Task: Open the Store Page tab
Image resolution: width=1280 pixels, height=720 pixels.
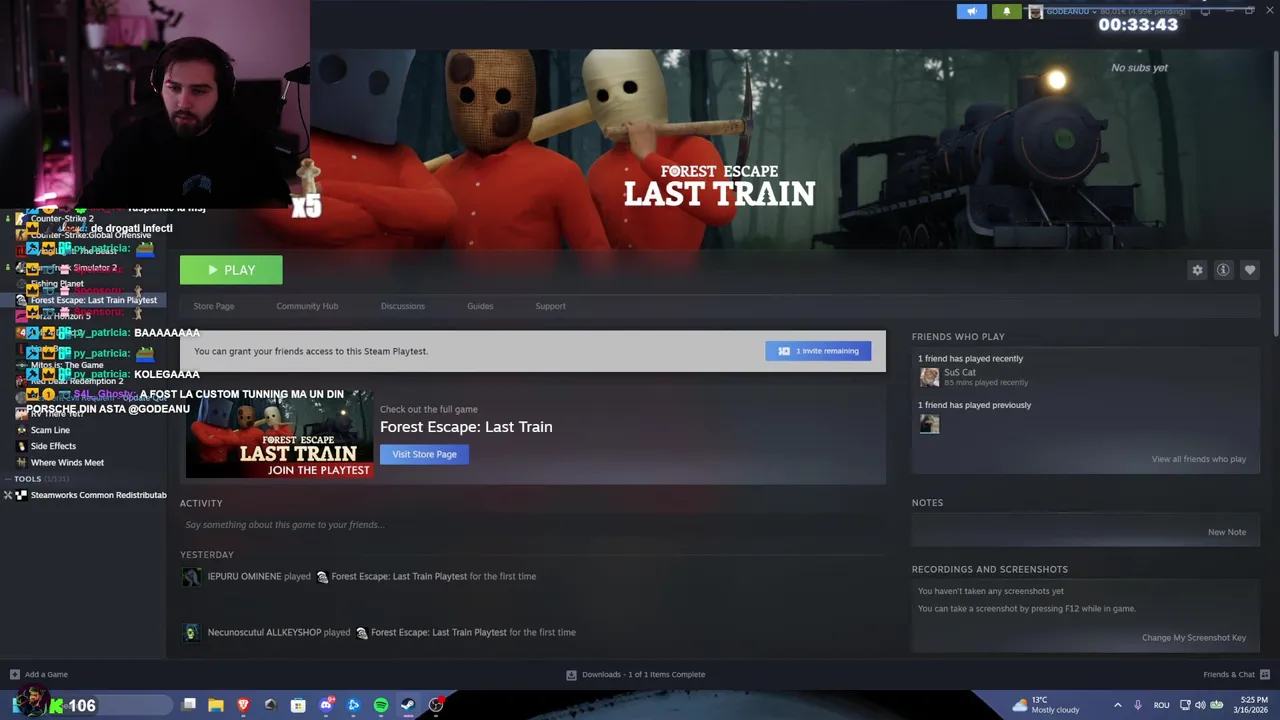Action: tap(214, 306)
